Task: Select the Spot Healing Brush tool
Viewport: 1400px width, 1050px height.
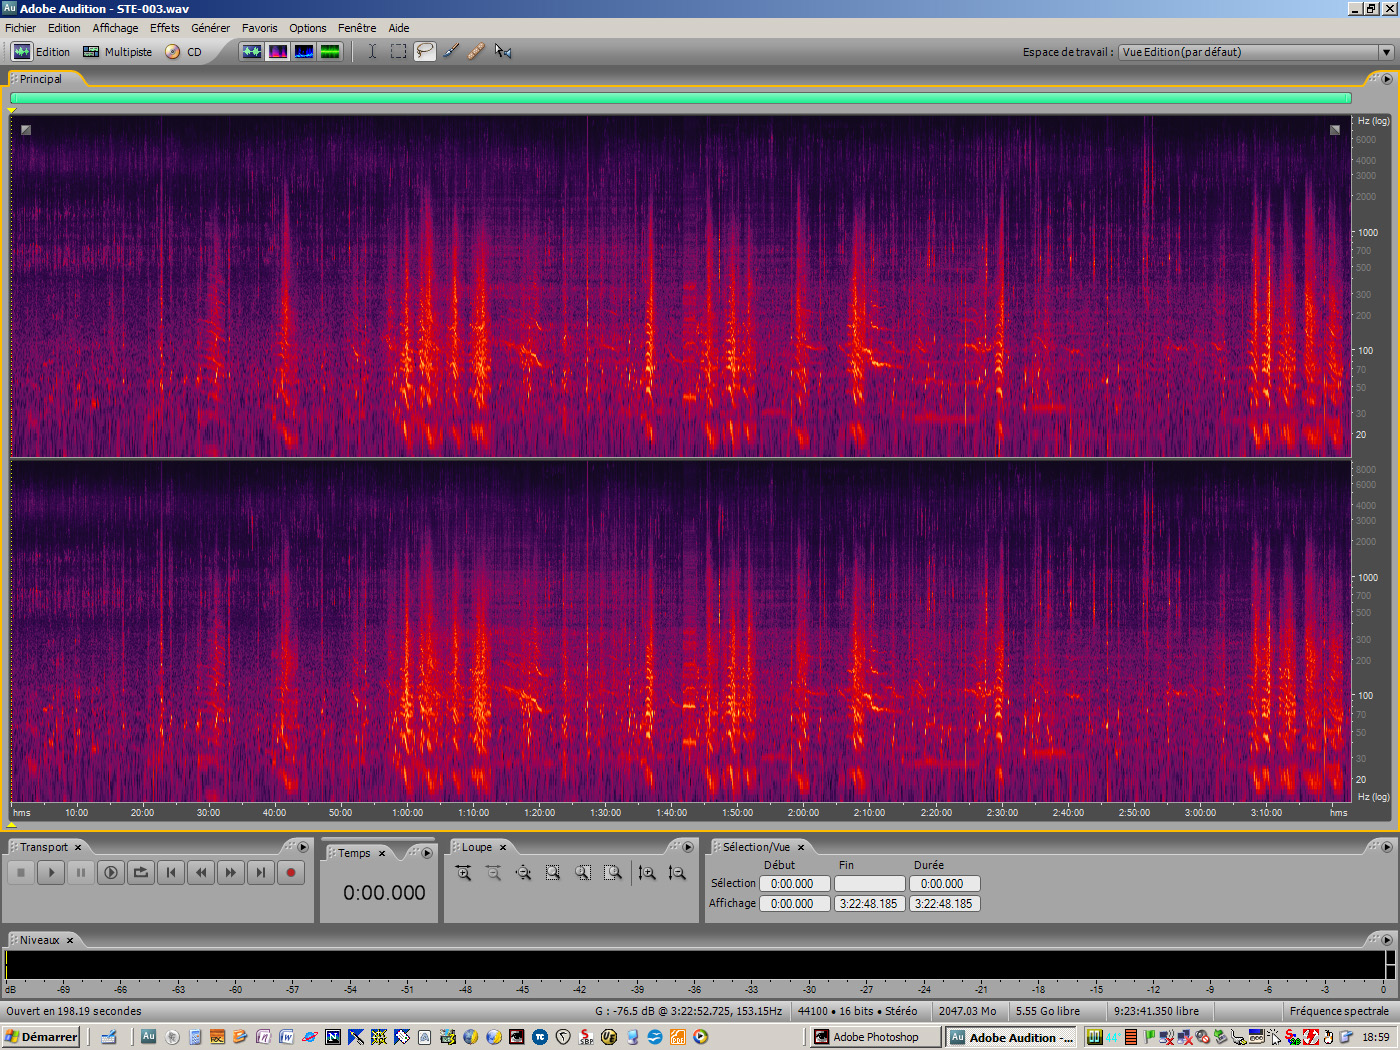Action: pos(476,51)
